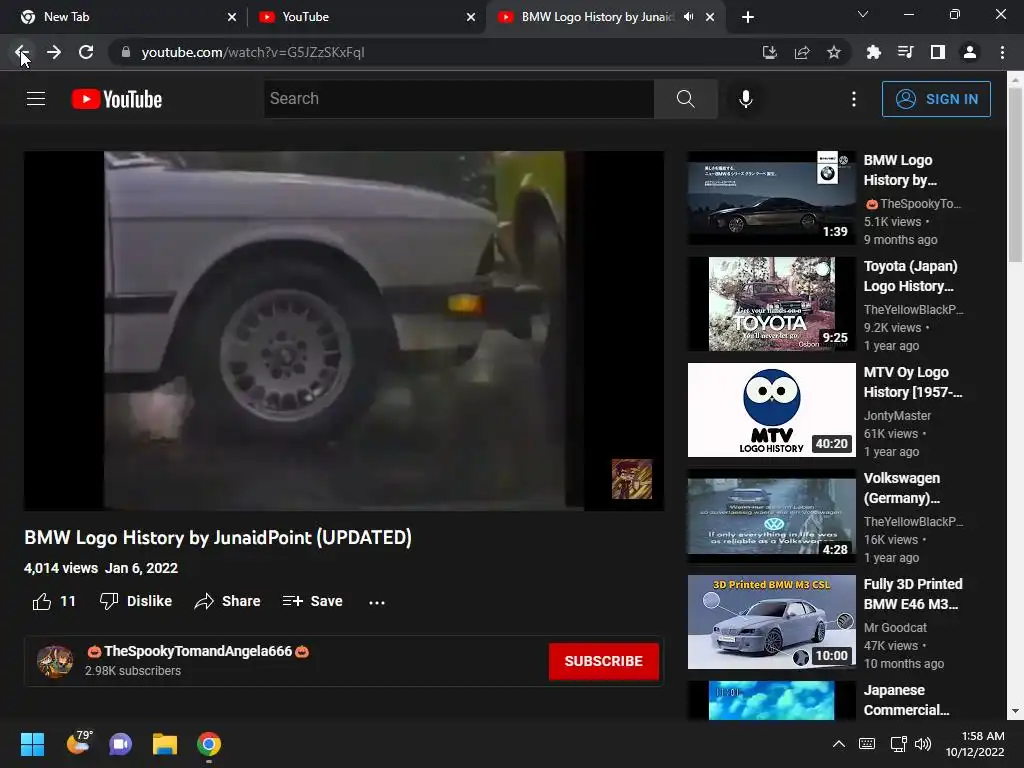Reload the current page
1024x768 pixels.
point(86,52)
